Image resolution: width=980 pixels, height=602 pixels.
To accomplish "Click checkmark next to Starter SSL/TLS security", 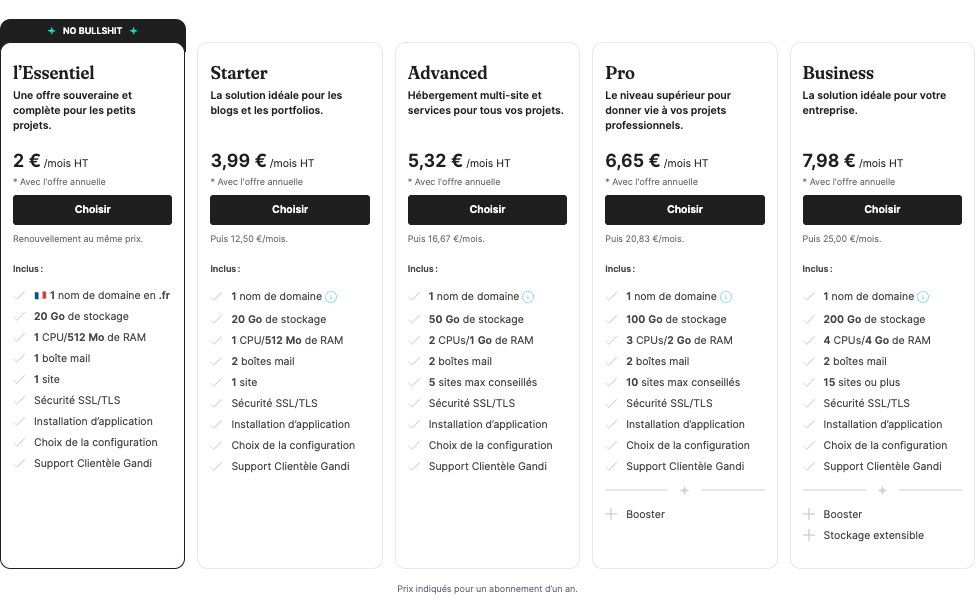I will [217, 403].
